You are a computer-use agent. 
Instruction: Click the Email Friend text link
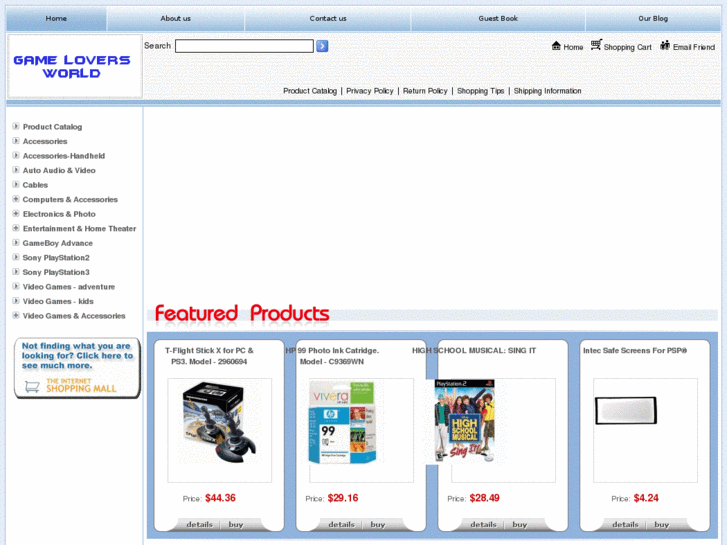pyautogui.click(x=694, y=47)
